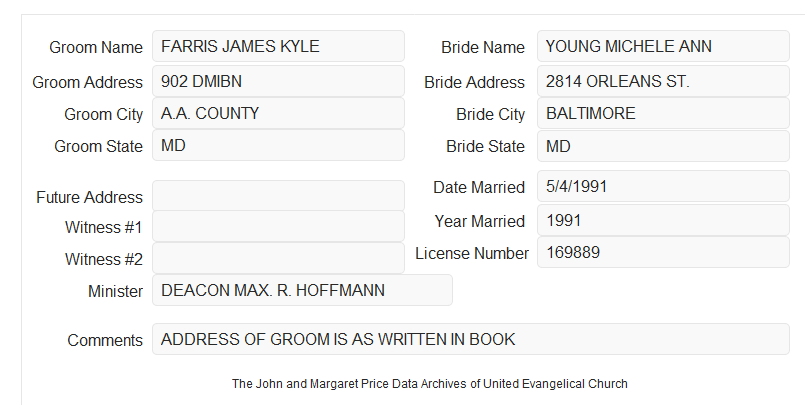
Task: Click the Comments text field
Action: [471, 339]
